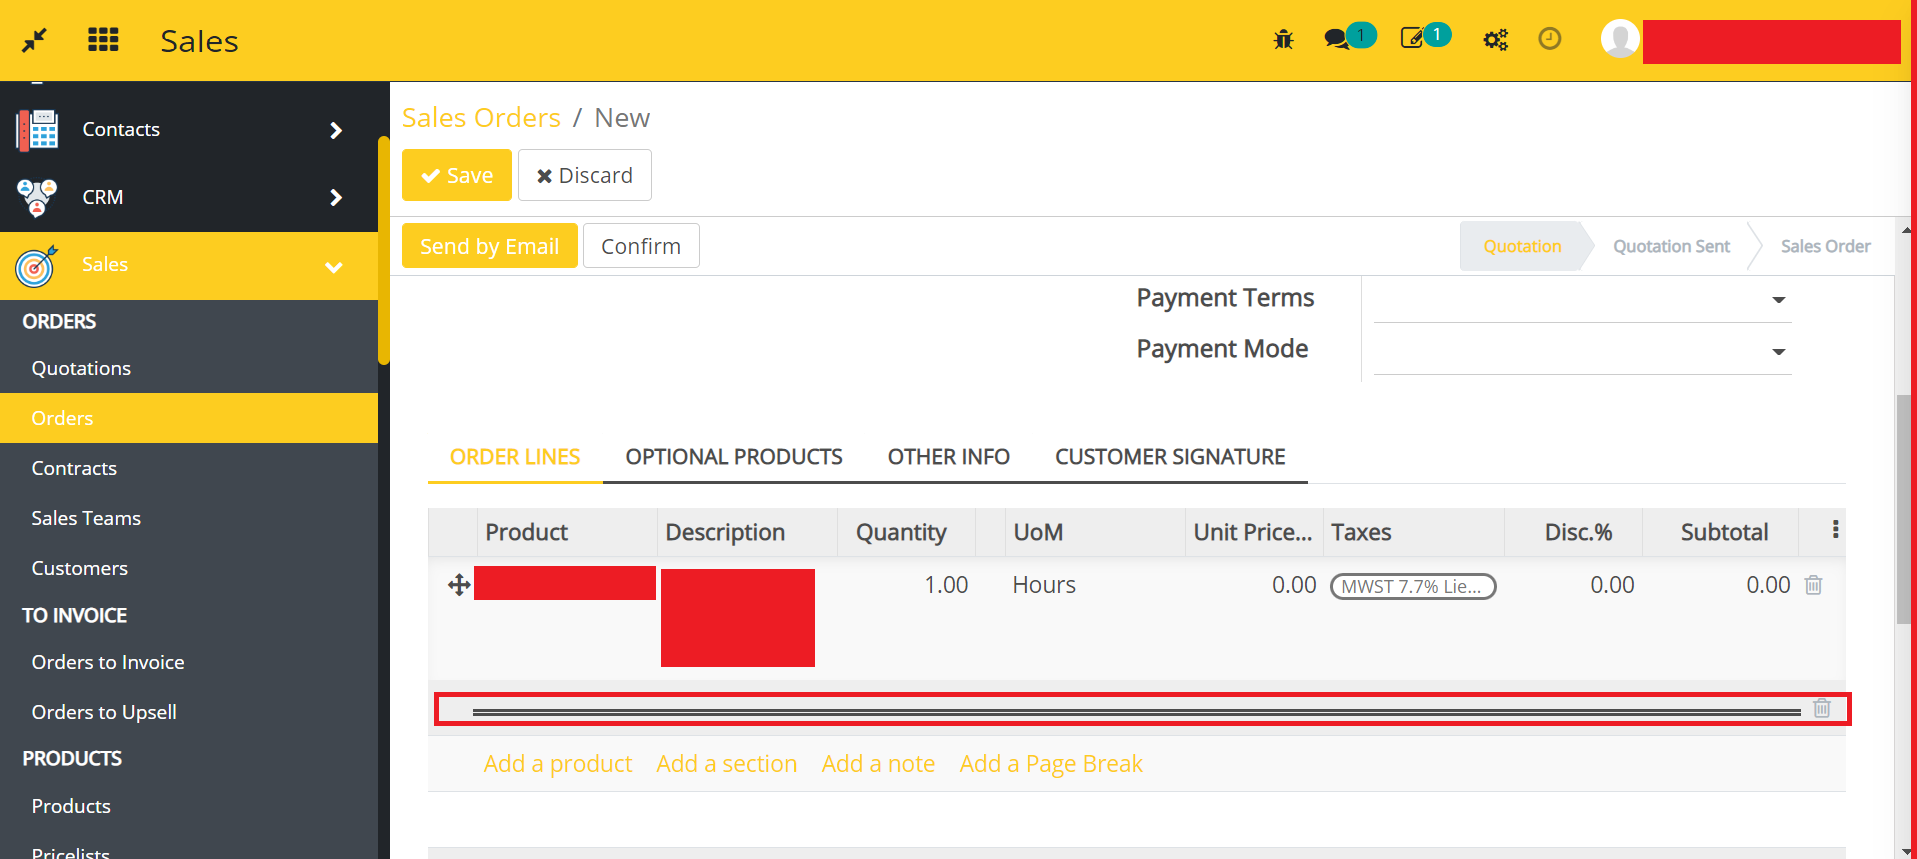The image size is (1917, 859).
Task: Expand the Contacts menu chevron
Action: point(336,130)
